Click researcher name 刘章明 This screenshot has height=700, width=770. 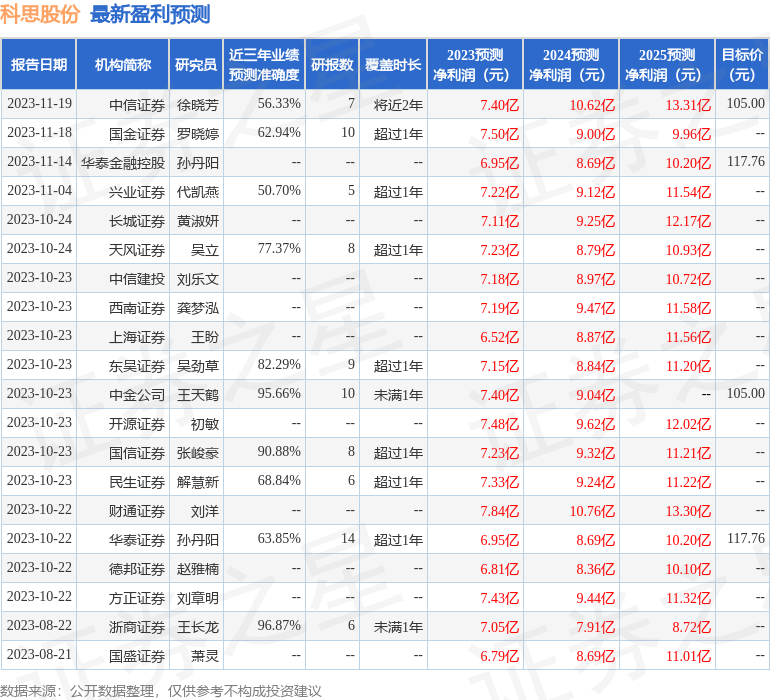pos(198,598)
